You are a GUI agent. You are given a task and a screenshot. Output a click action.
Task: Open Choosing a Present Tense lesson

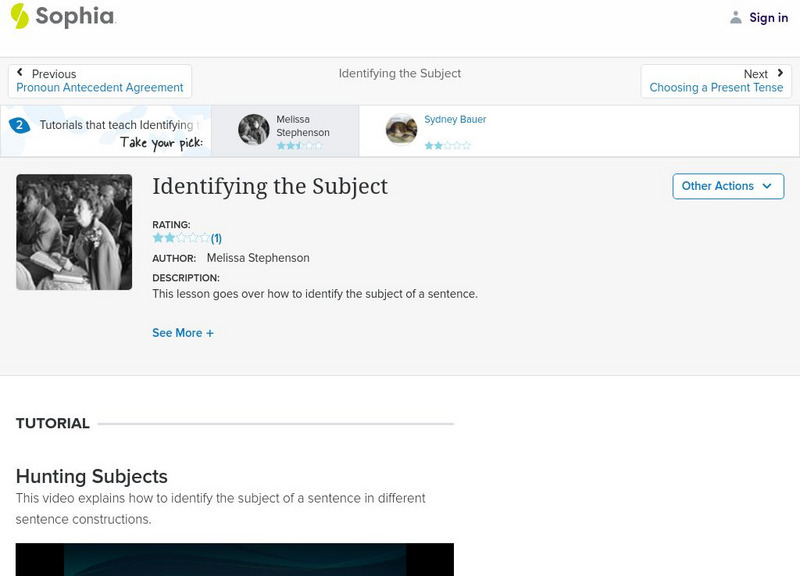[x=716, y=88]
